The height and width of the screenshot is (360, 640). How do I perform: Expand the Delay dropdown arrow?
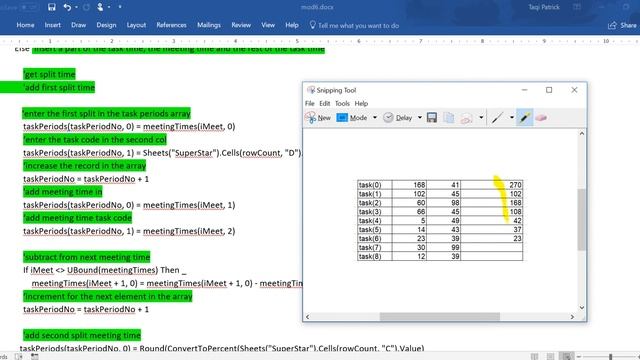[x=420, y=118]
